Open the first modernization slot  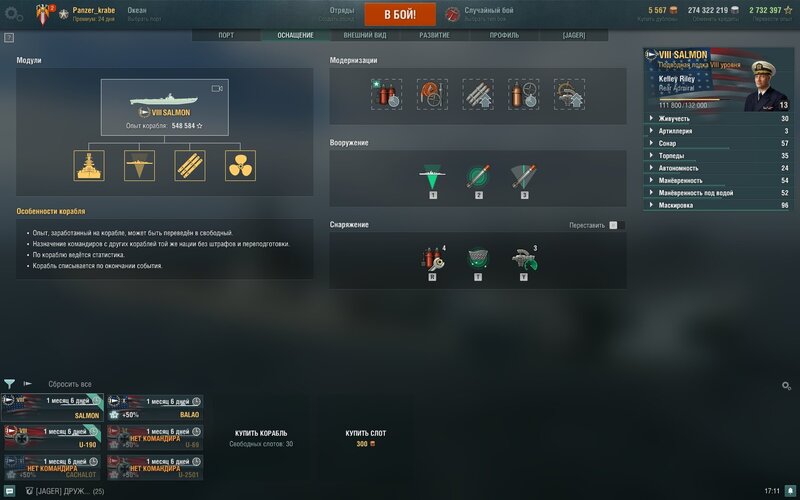click(x=386, y=94)
